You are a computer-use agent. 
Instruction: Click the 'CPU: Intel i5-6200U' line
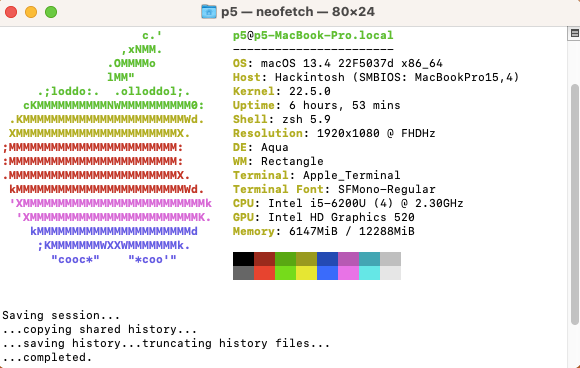click(x=348, y=203)
